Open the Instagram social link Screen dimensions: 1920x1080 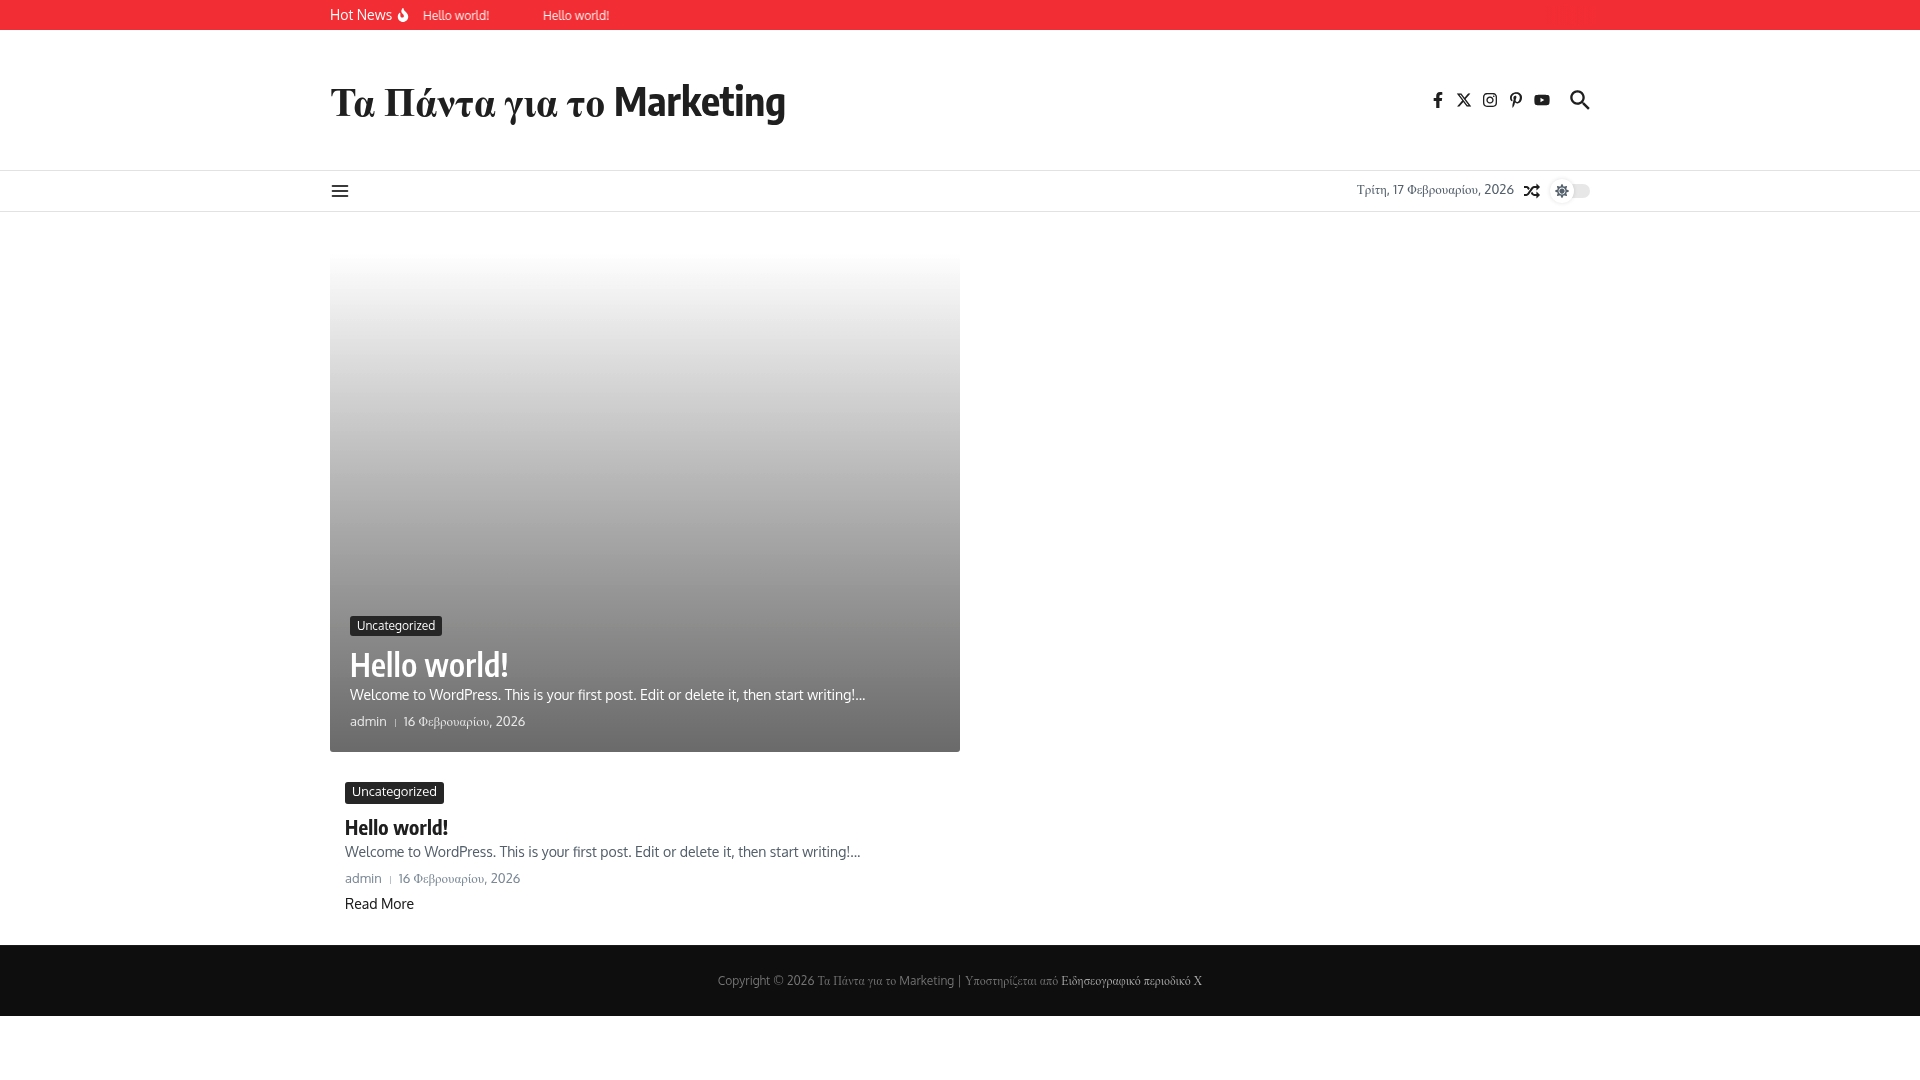click(1490, 100)
